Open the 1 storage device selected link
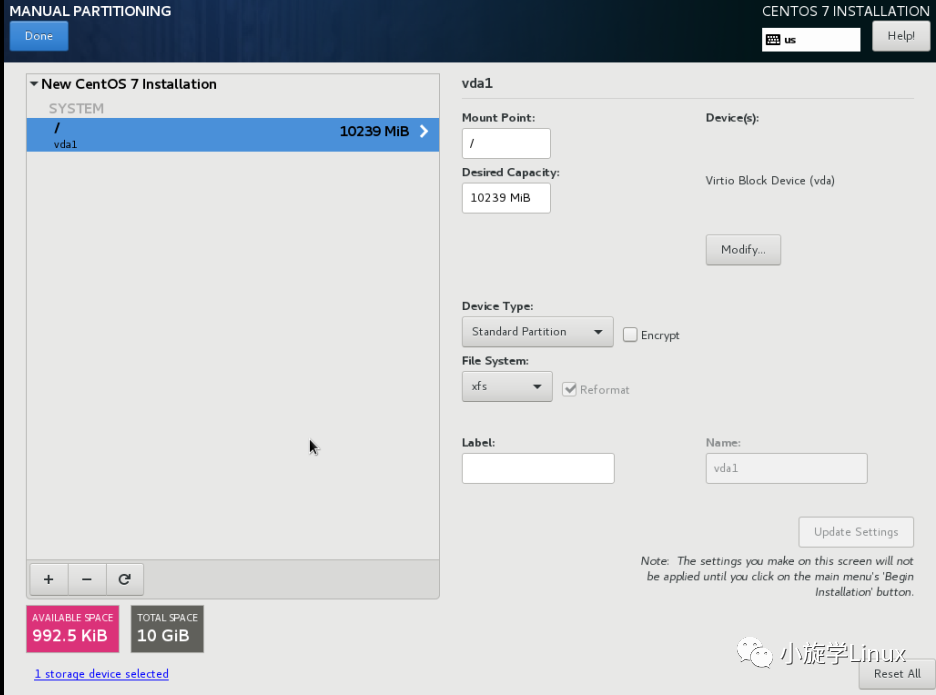 point(101,674)
